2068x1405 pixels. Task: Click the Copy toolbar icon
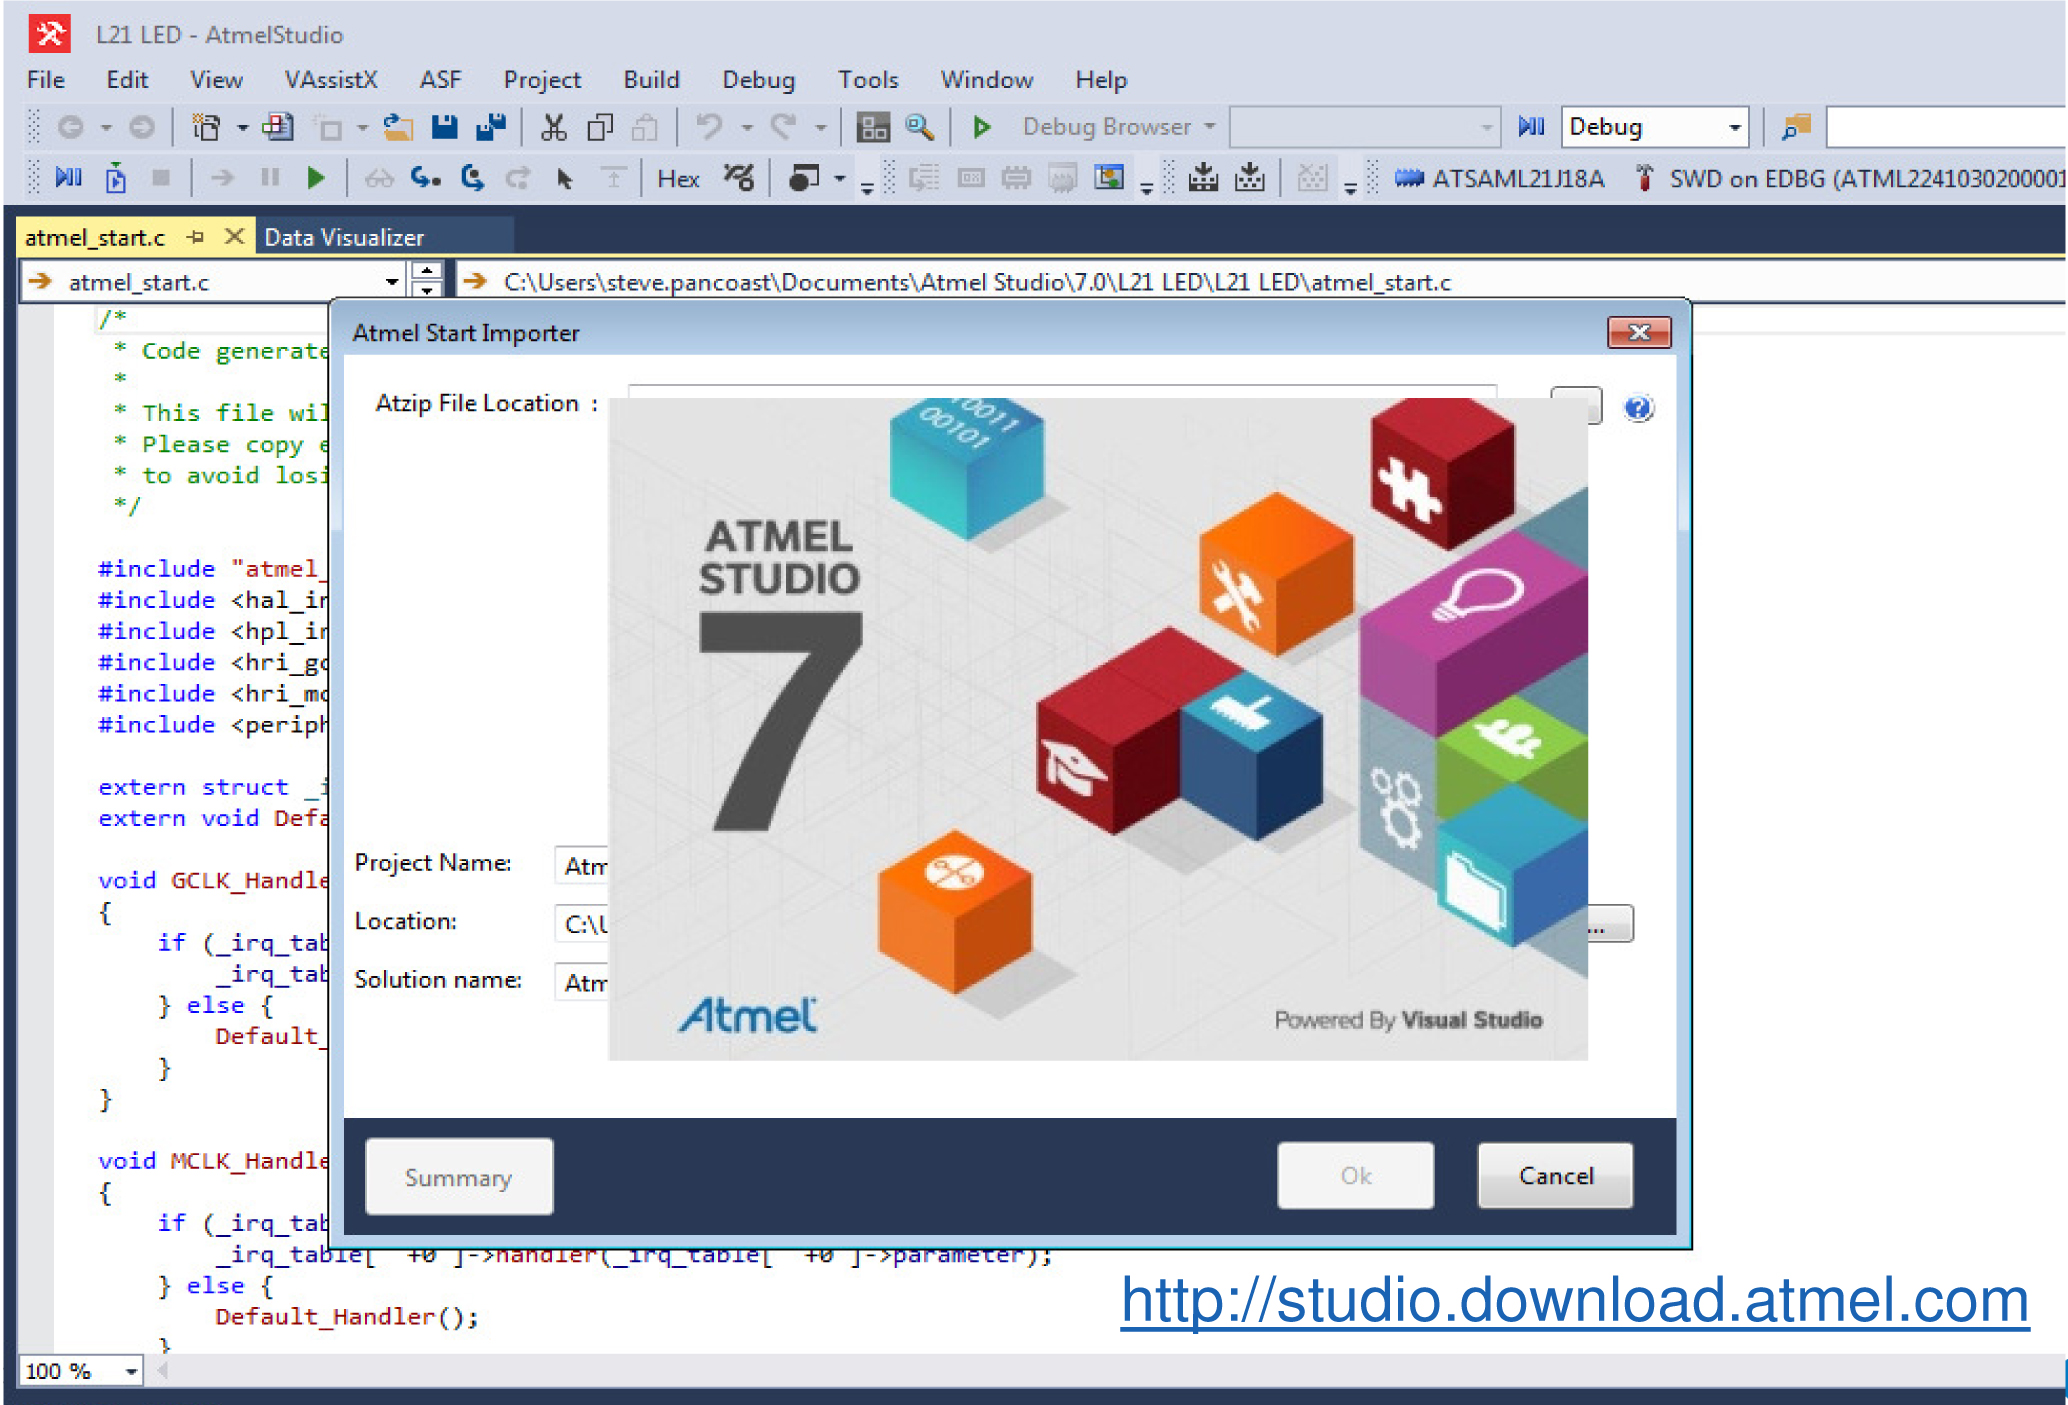tap(600, 127)
